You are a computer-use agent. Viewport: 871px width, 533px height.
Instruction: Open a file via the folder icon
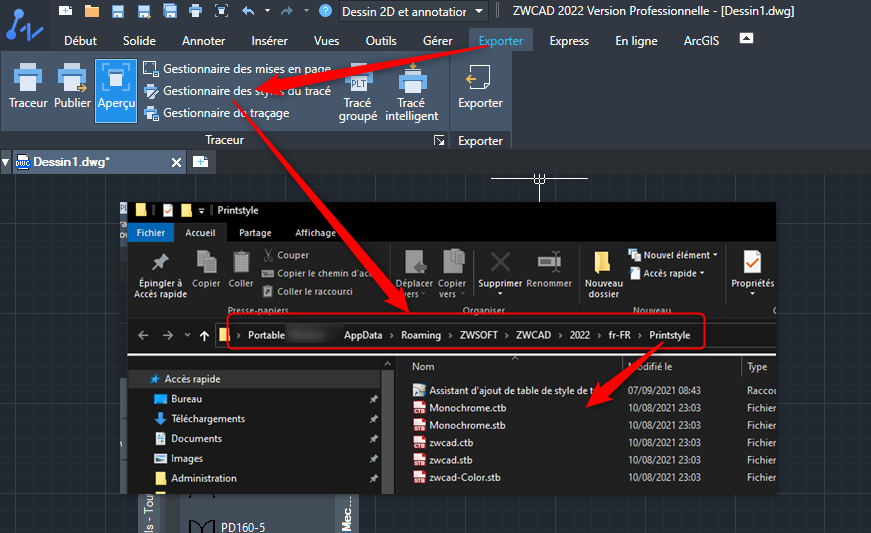92,11
